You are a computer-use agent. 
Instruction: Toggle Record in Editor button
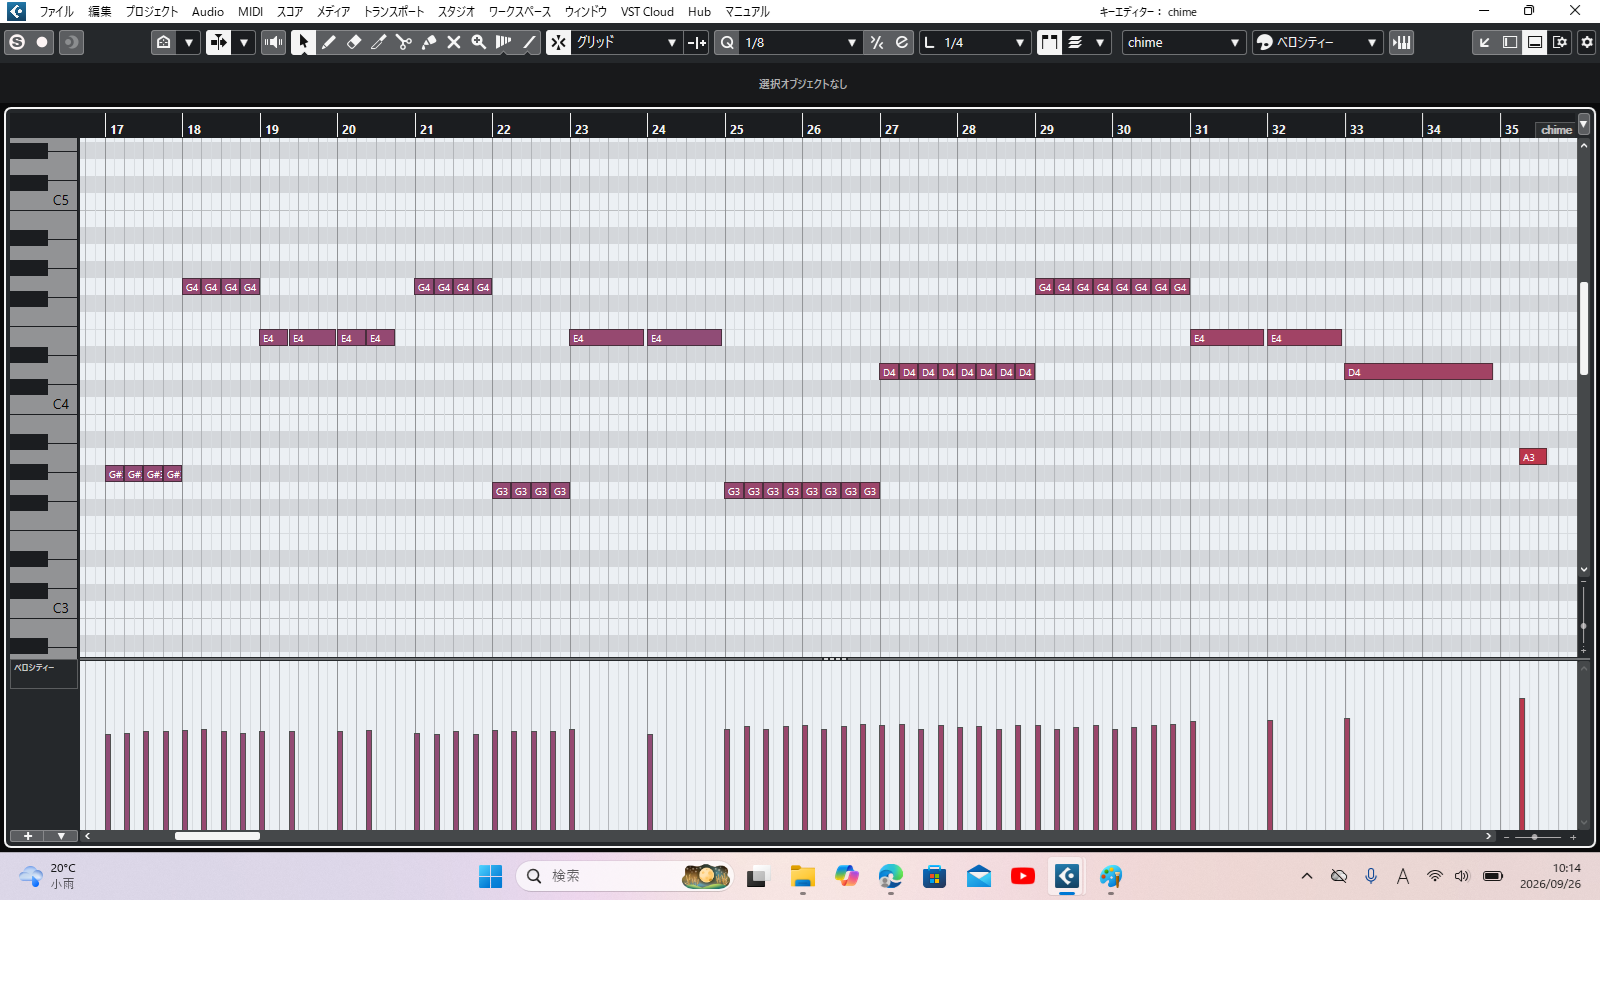42,42
